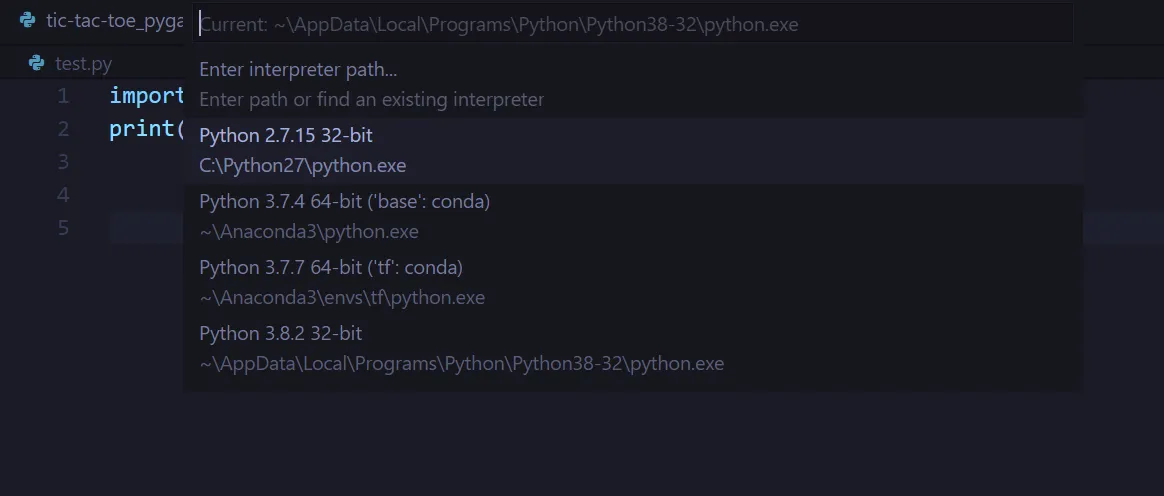1164x496 pixels.
Task: Click line number 1 in the gutter
Action: (63, 96)
